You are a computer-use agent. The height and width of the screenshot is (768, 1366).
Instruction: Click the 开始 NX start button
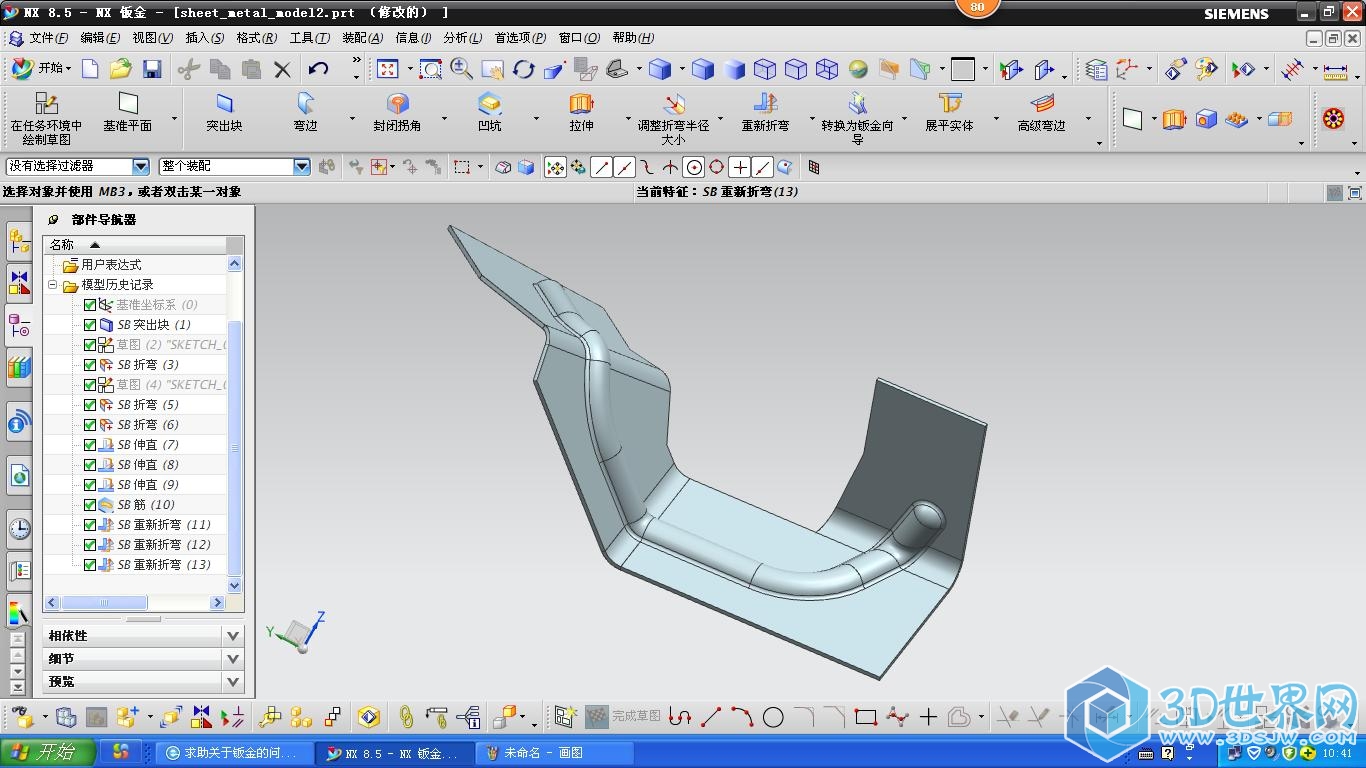pyautogui.click(x=42, y=69)
